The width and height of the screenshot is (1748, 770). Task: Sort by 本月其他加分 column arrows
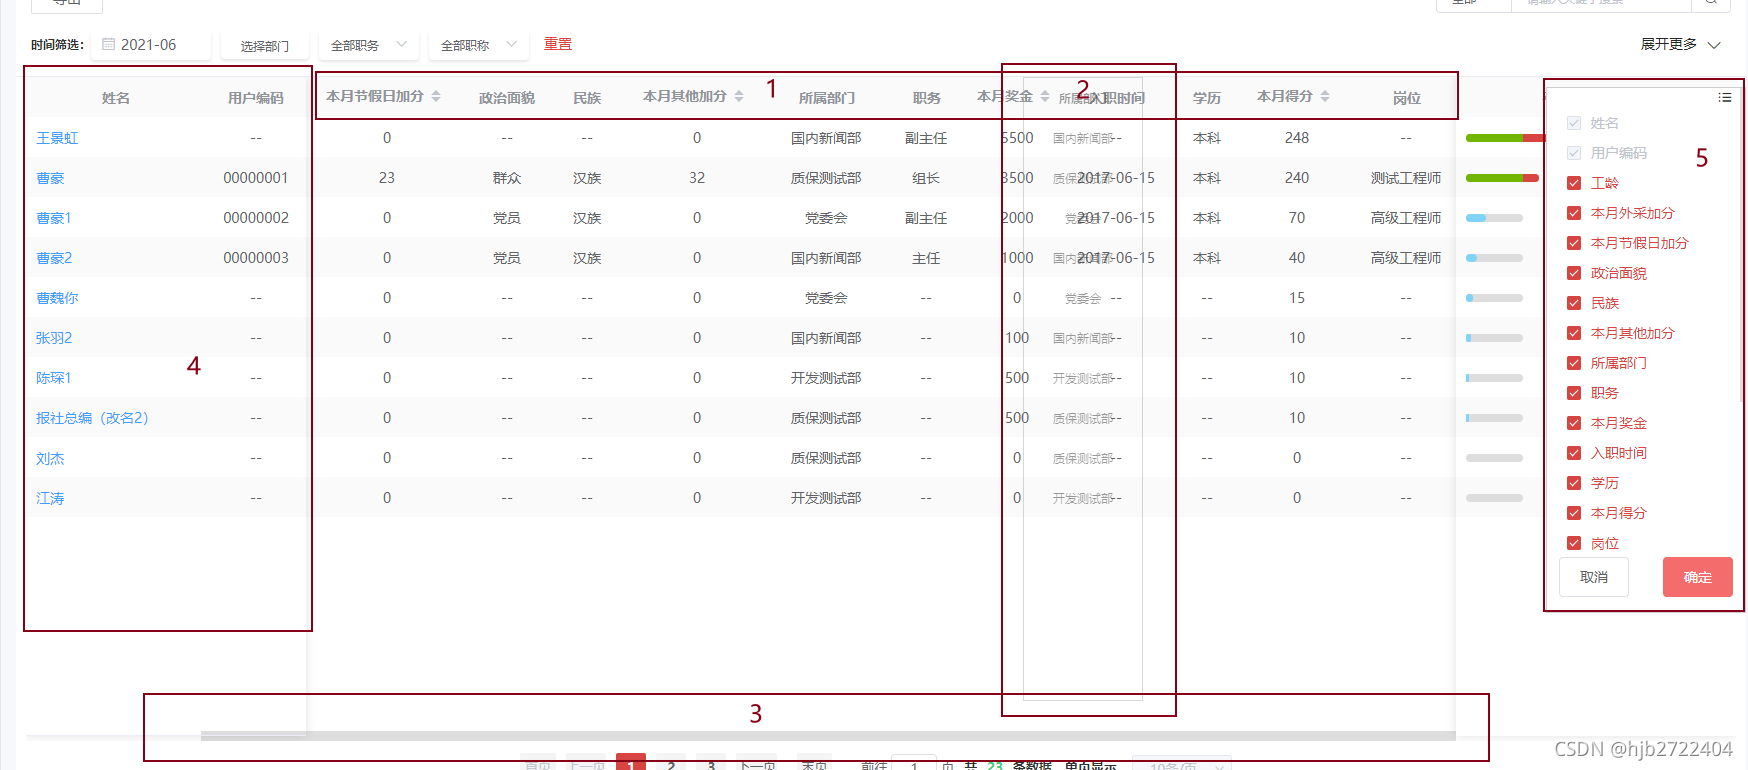(x=739, y=97)
